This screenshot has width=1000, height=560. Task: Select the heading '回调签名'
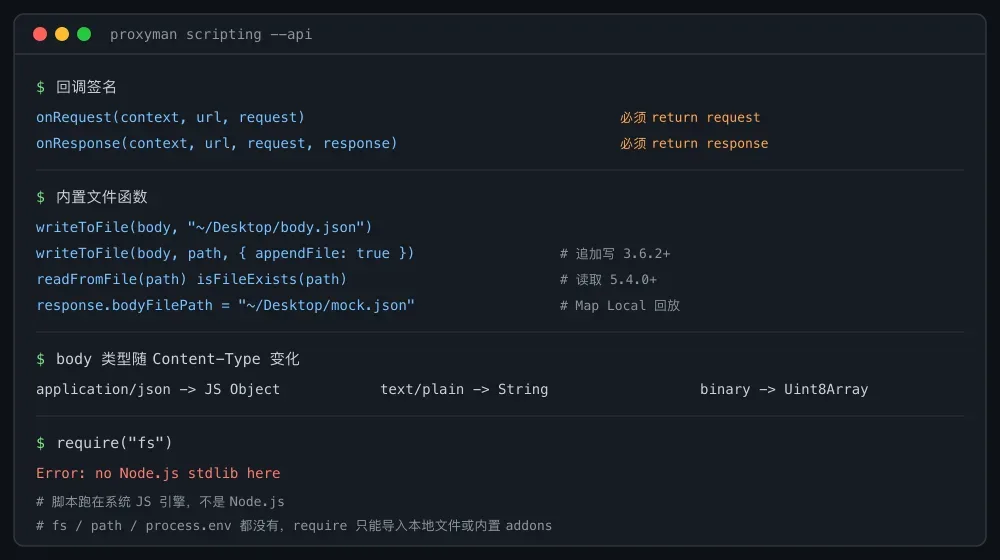[x=86, y=87]
